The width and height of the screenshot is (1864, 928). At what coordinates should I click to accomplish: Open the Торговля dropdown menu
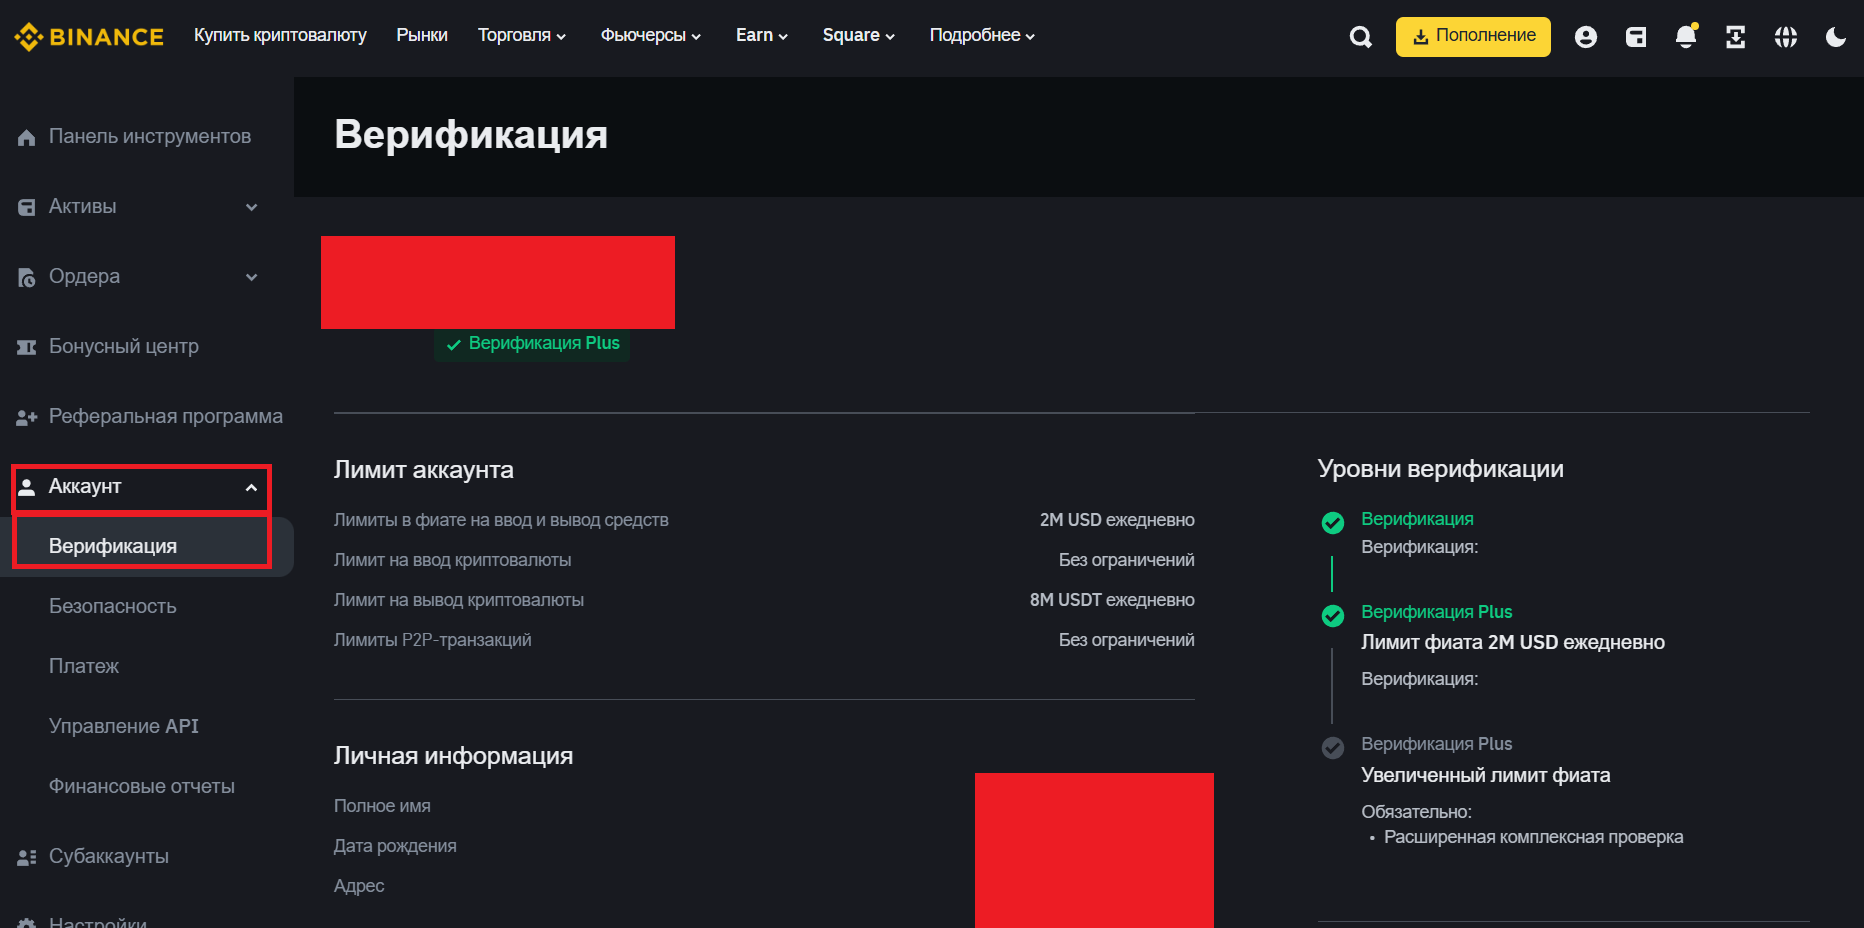(x=522, y=35)
